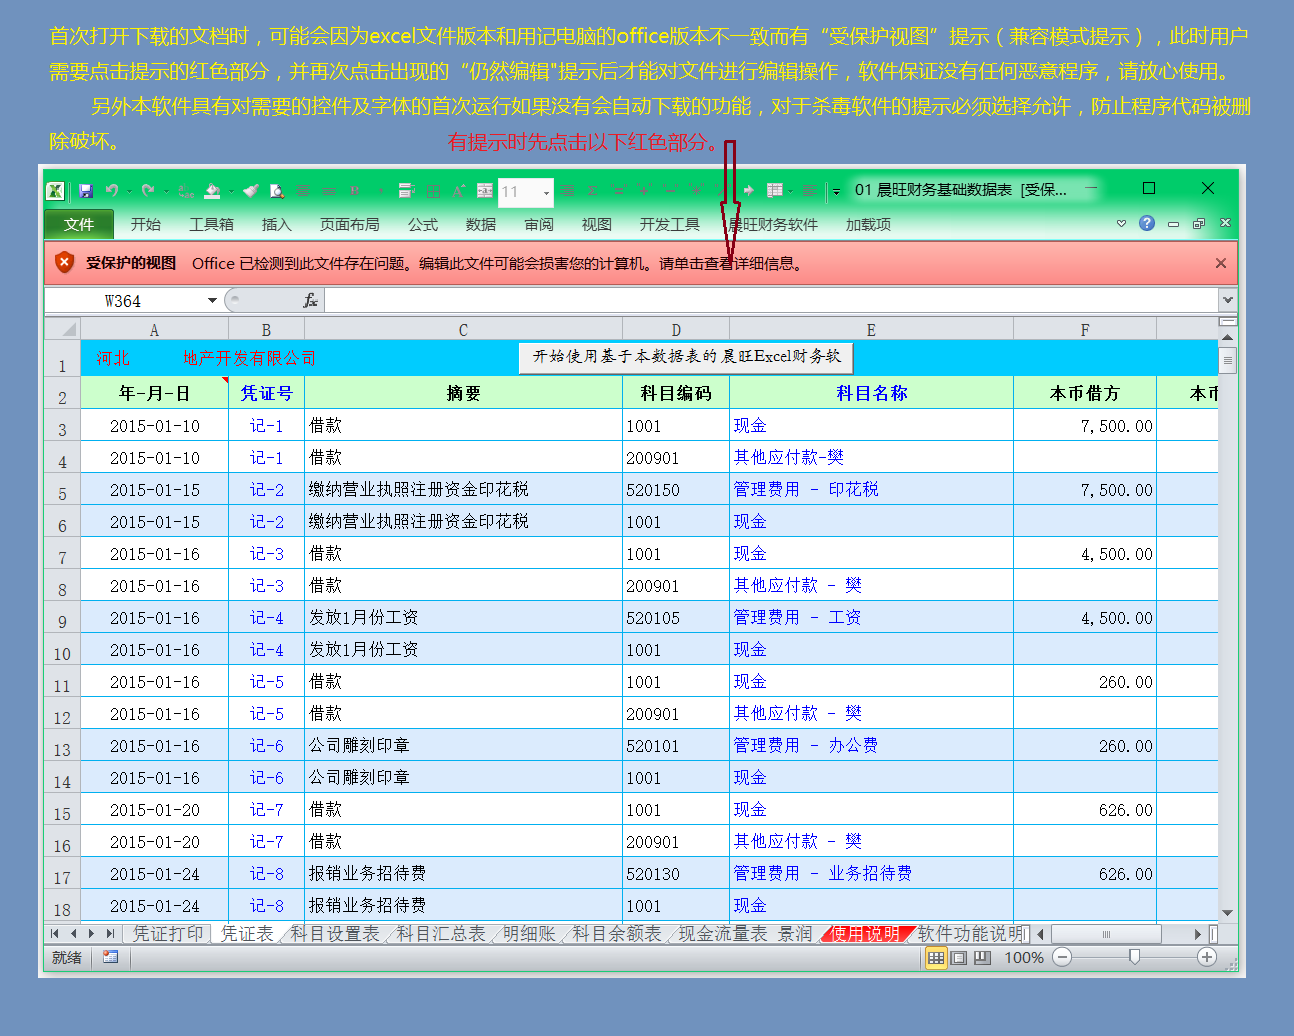
Task: Open the font size dropdown showing 11
Action: [546, 191]
